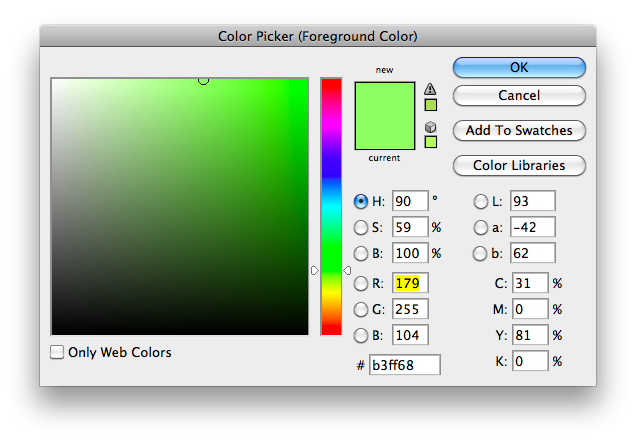Screen dimensions: 636x441
Task: Open Color Libraries
Action: [519, 165]
